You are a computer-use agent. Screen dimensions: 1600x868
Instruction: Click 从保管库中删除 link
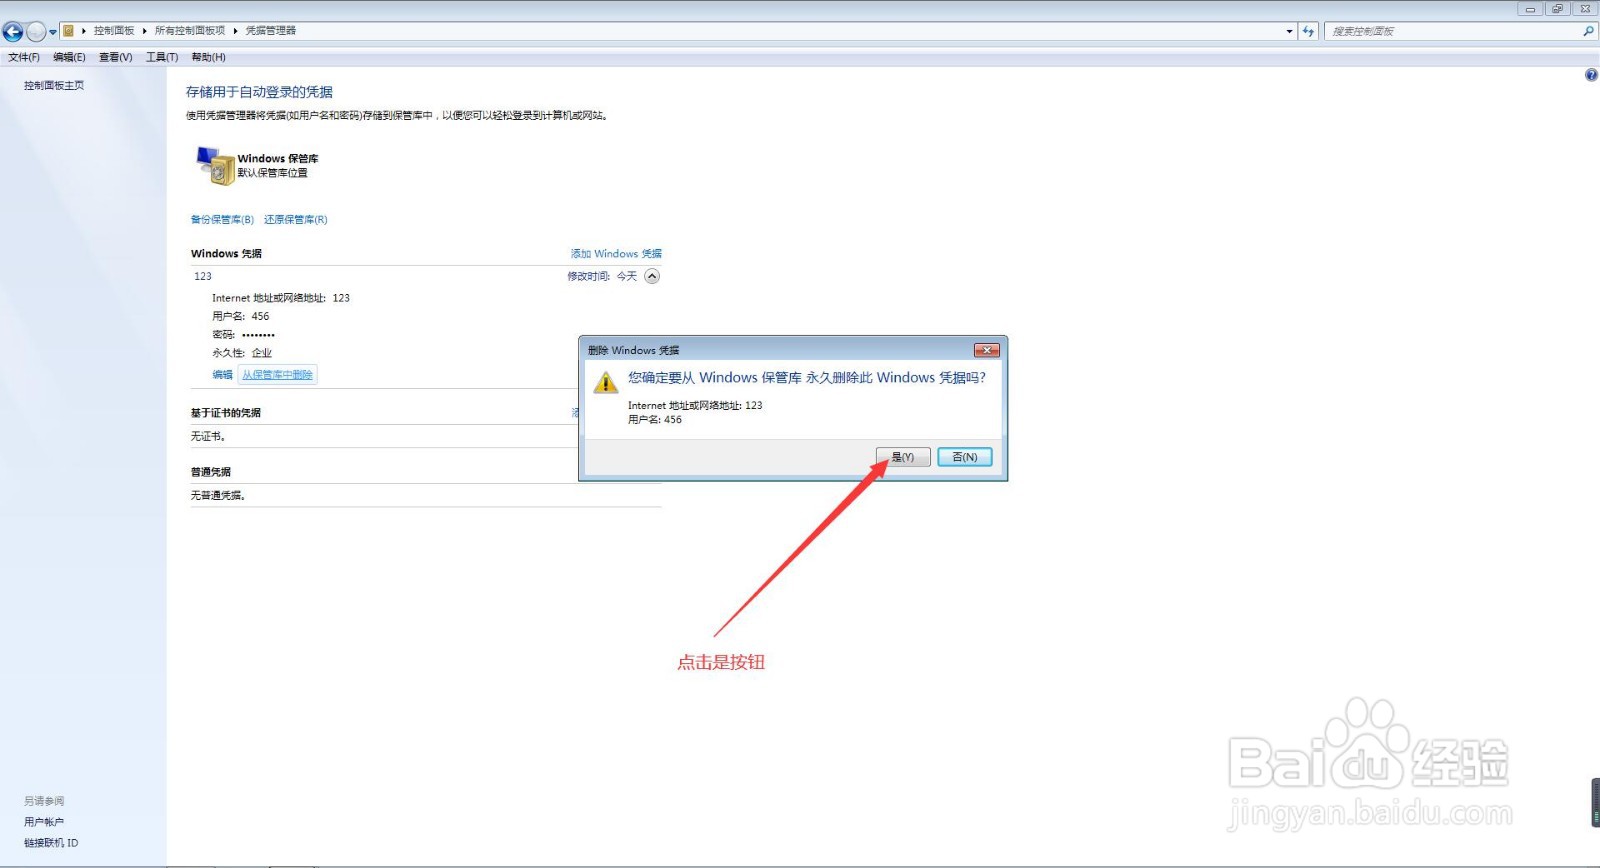tap(278, 374)
